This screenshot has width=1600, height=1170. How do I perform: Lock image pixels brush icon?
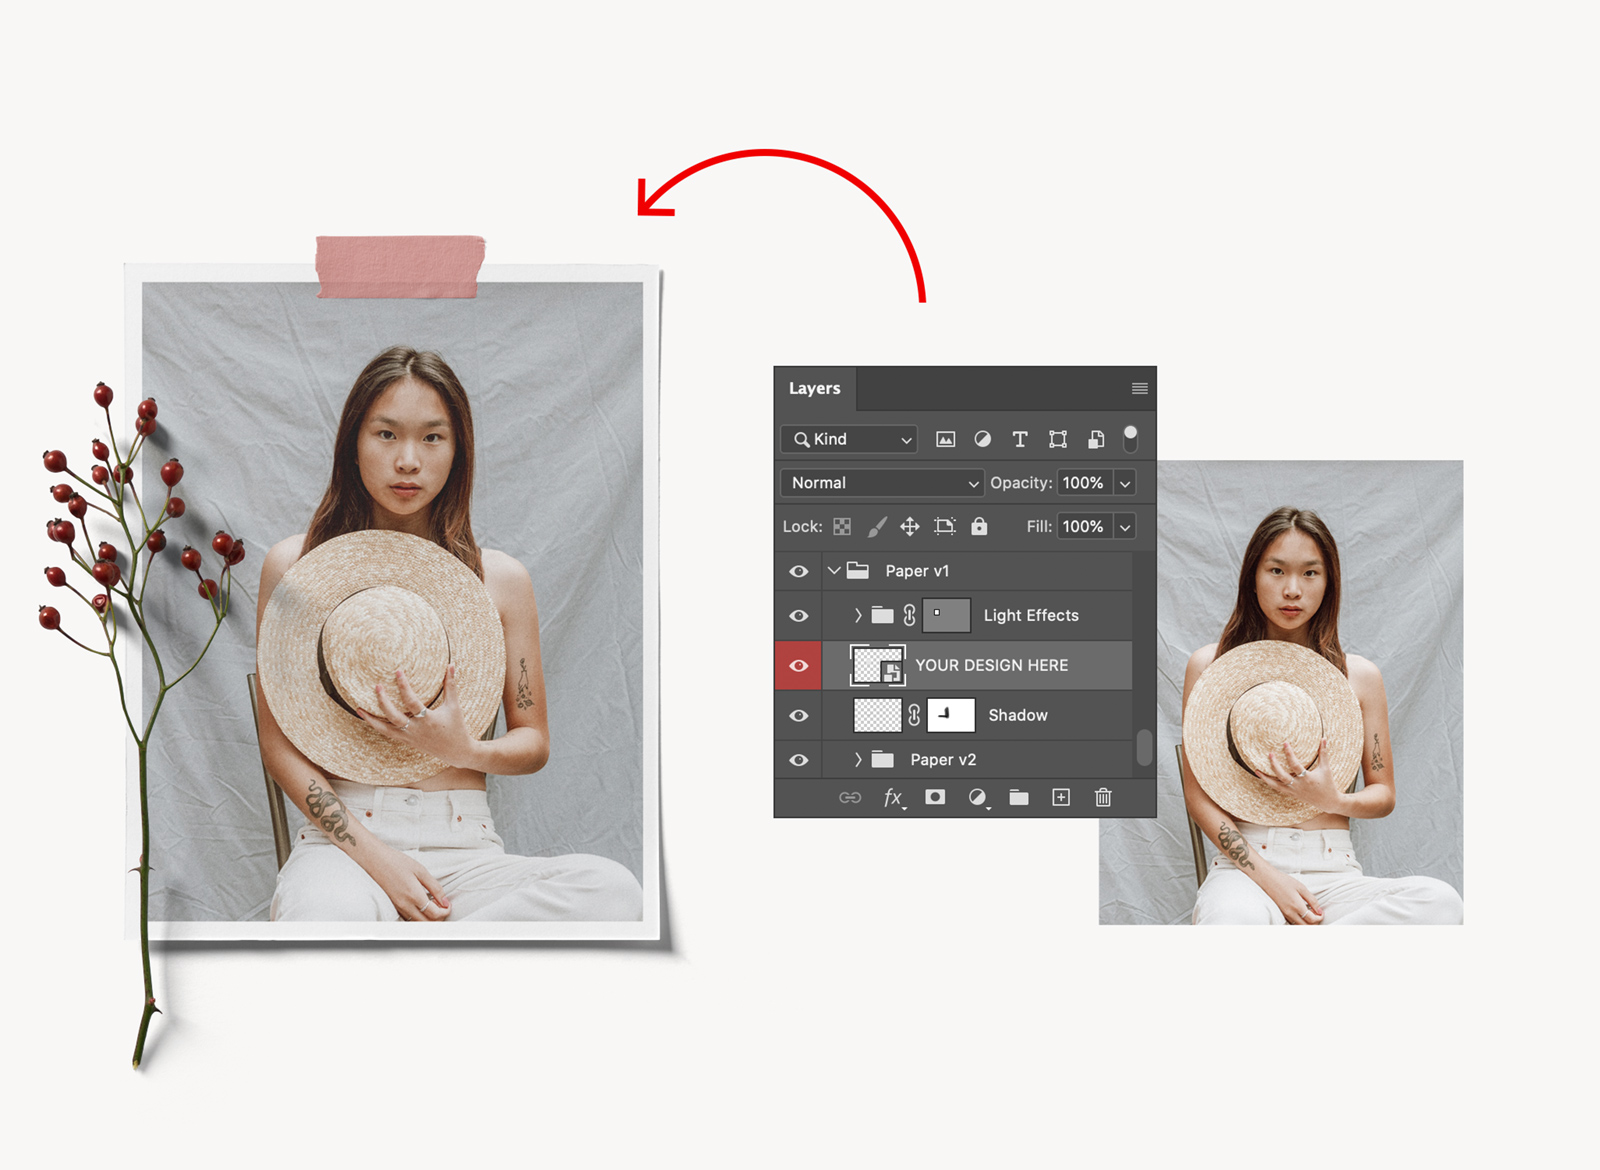(877, 526)
